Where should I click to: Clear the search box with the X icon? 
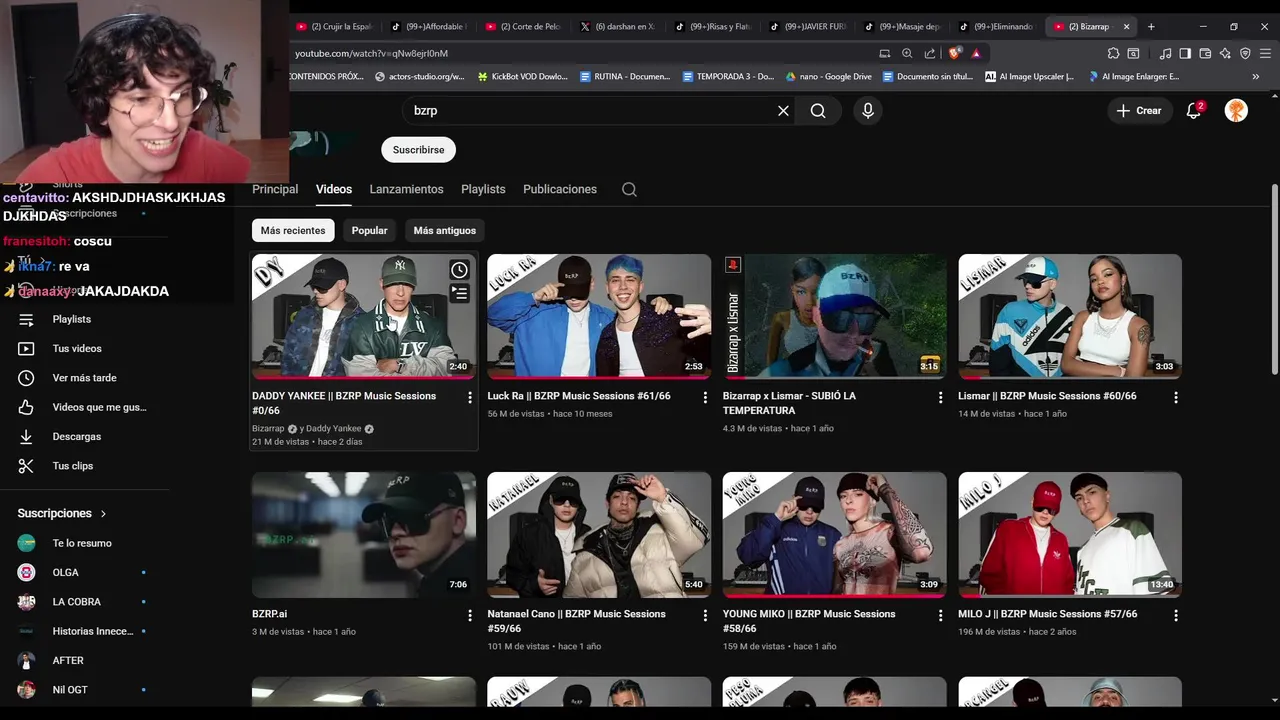(783, 111)
